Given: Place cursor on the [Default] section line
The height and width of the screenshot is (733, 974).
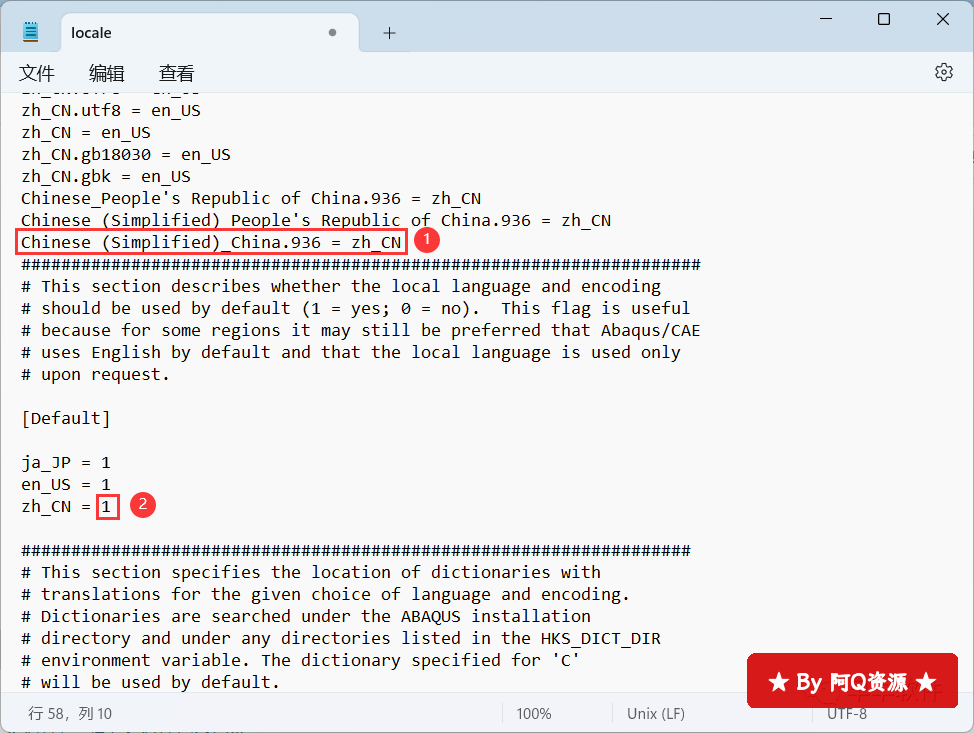Looking at the screenshot, I should (66, 418).
